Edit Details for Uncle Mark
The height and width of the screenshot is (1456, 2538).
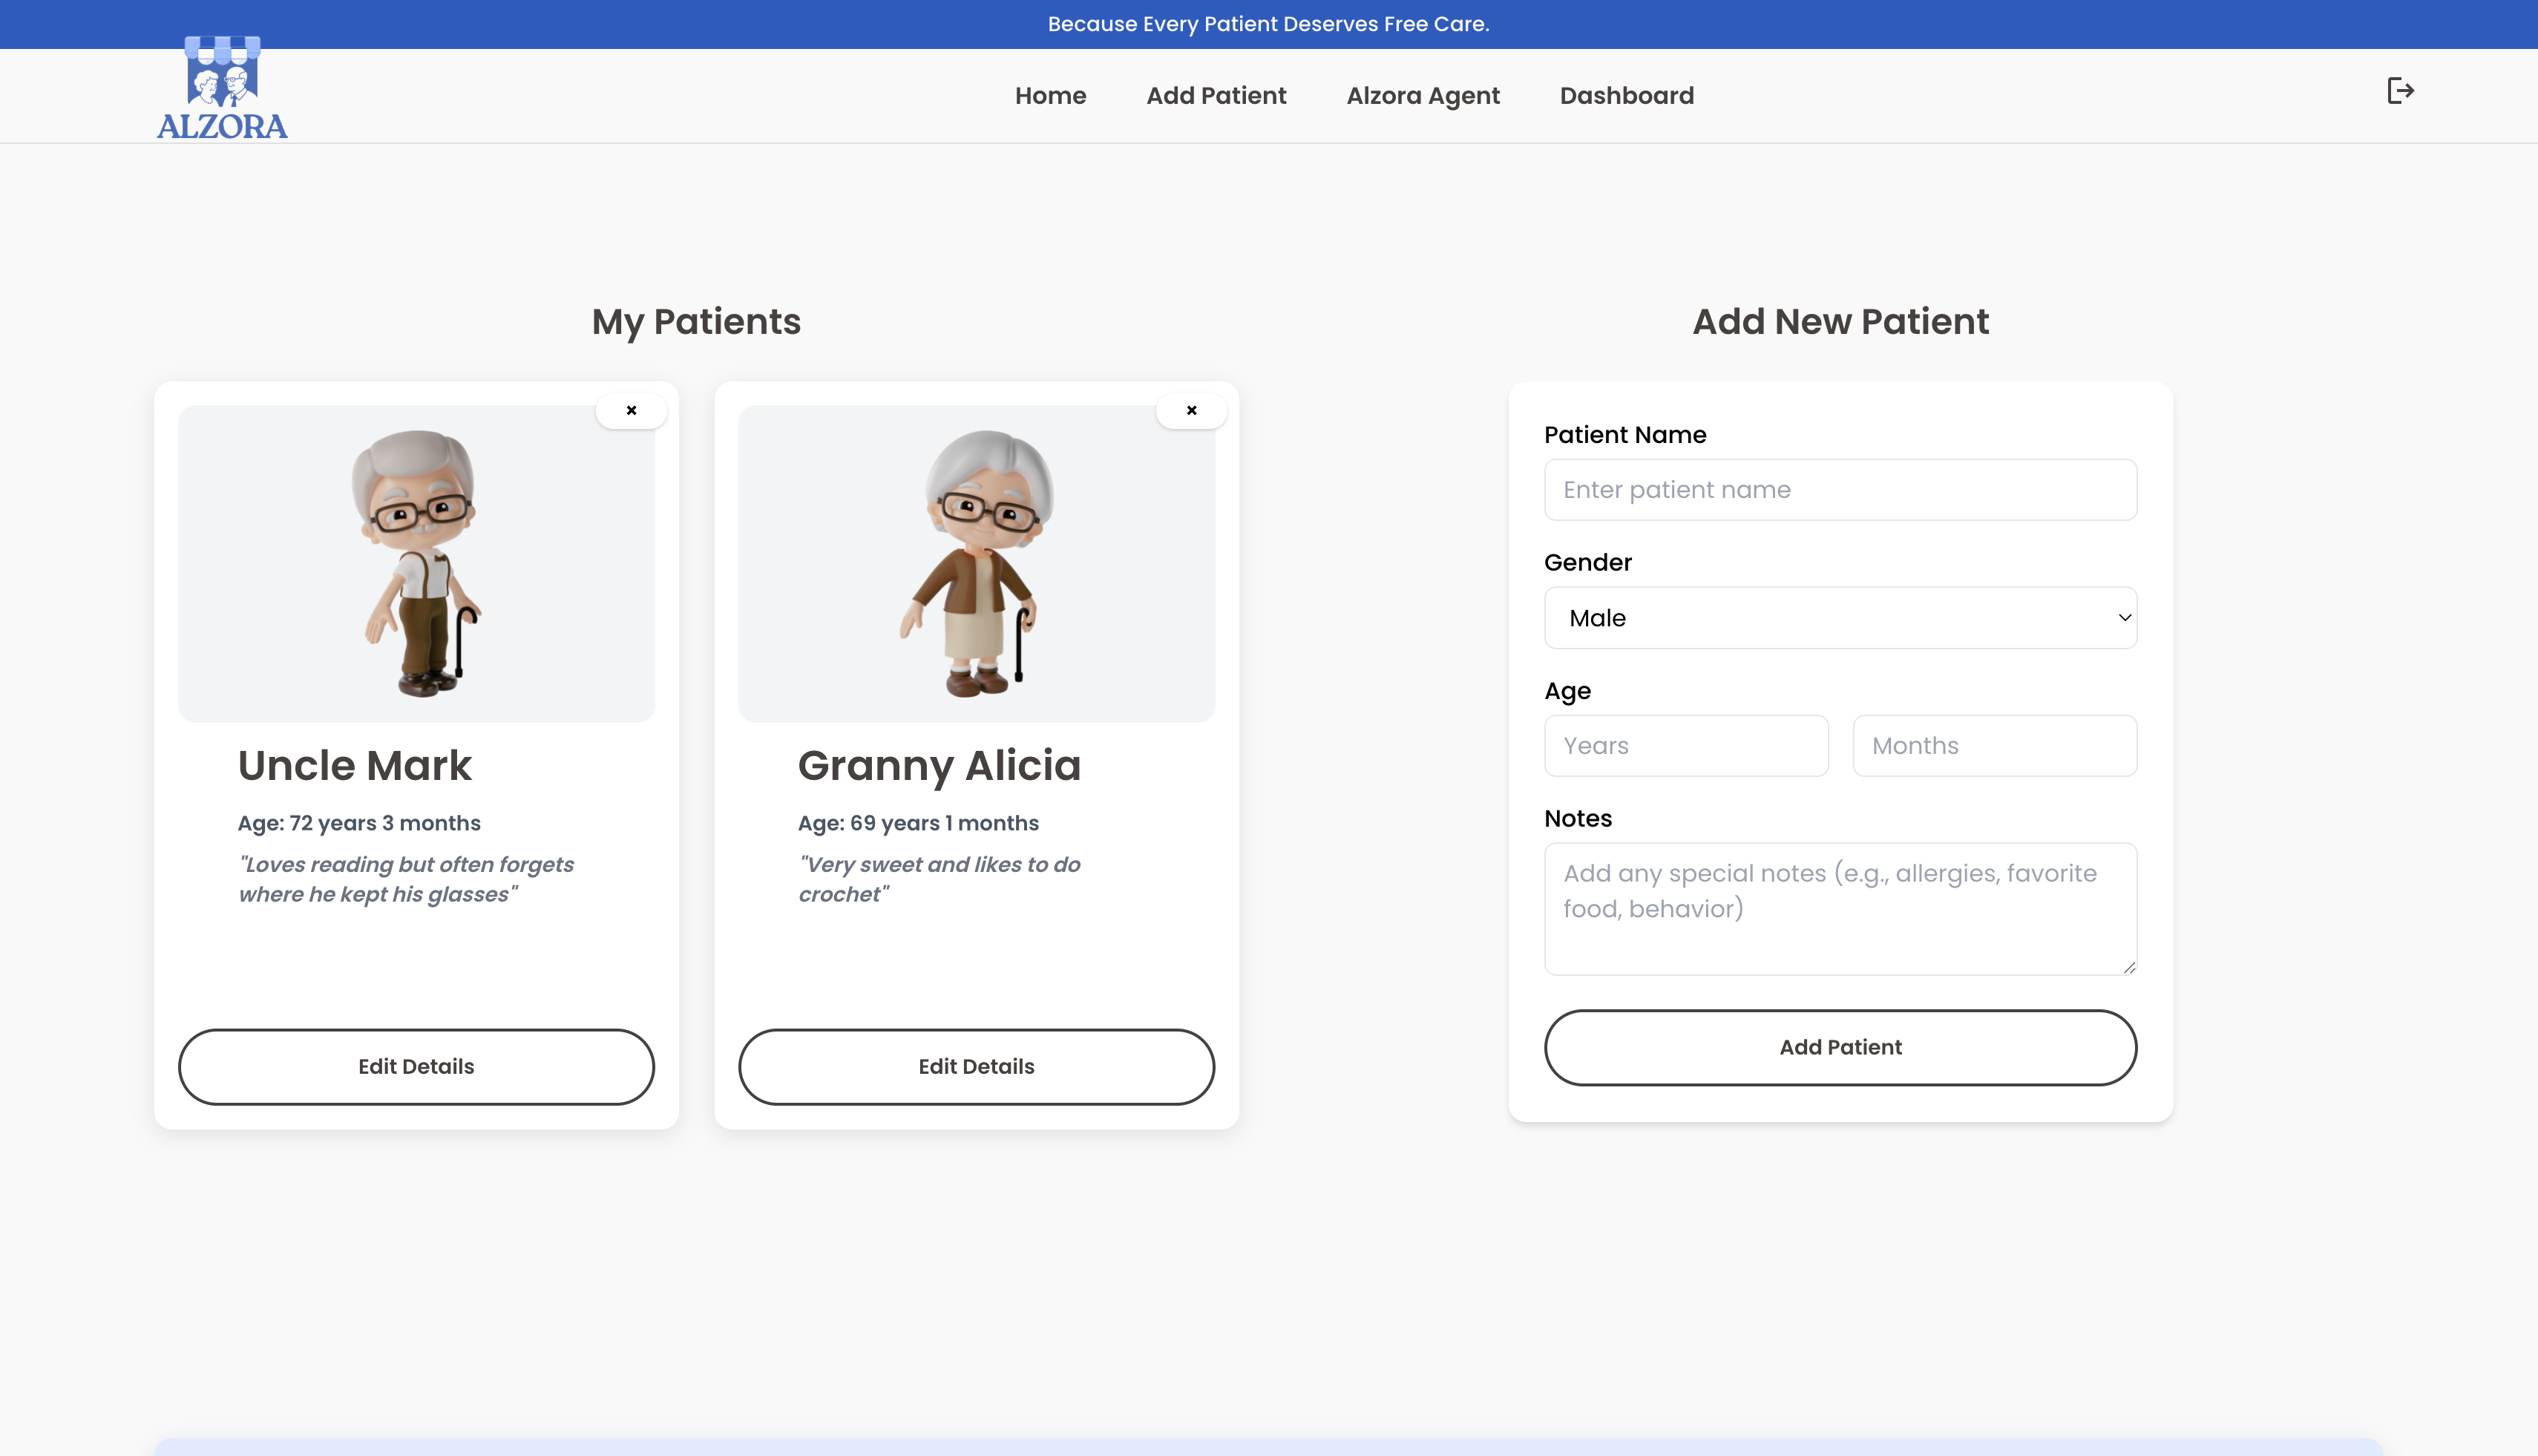point(416,1066)
